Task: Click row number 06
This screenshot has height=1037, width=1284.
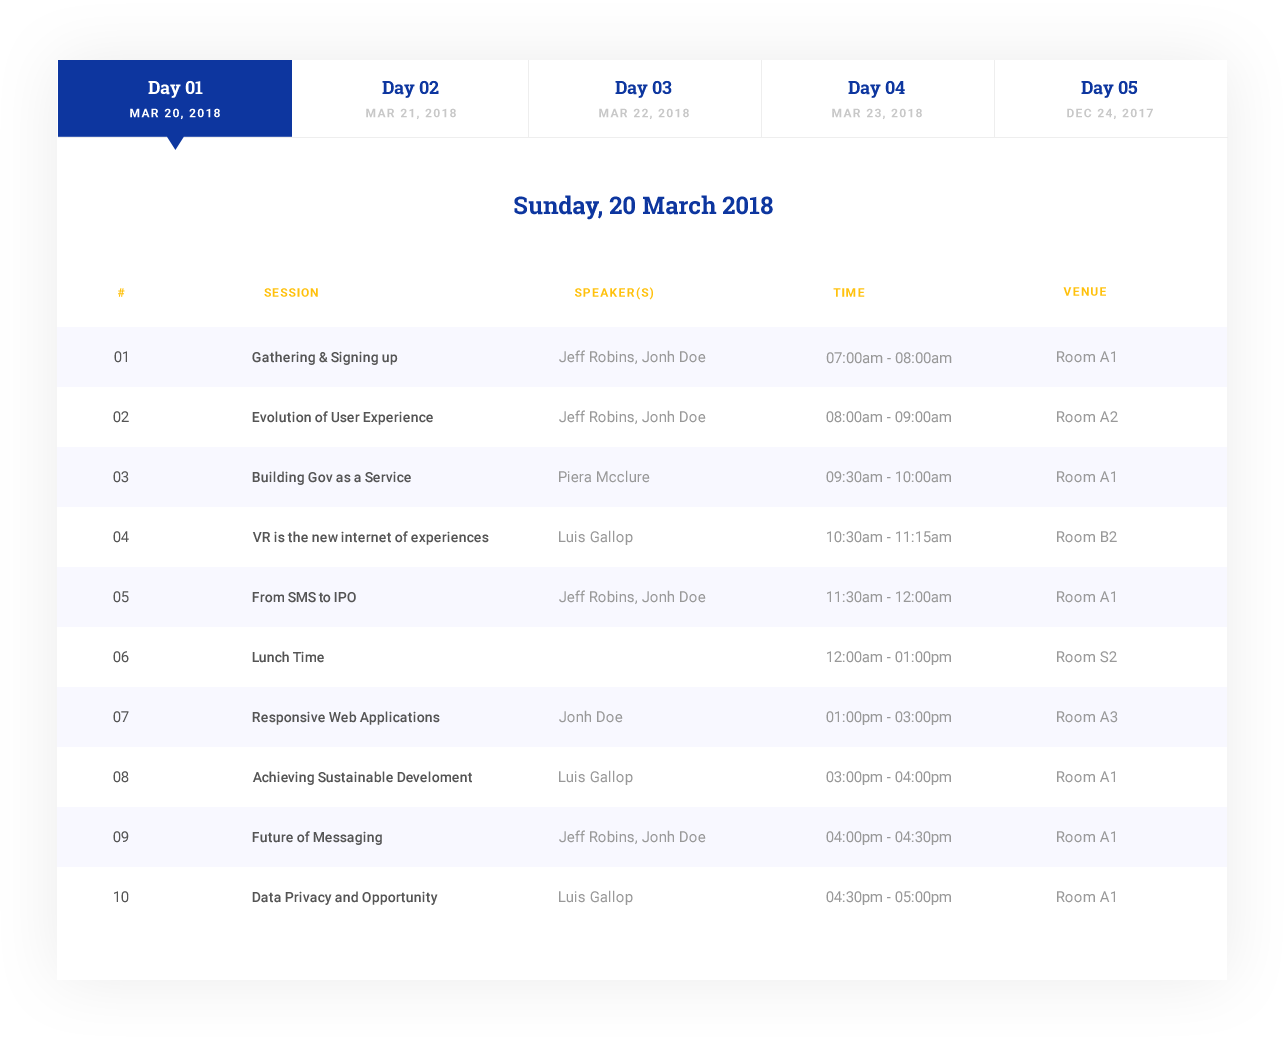Action: pyautogui.click(x=121, y=657)
